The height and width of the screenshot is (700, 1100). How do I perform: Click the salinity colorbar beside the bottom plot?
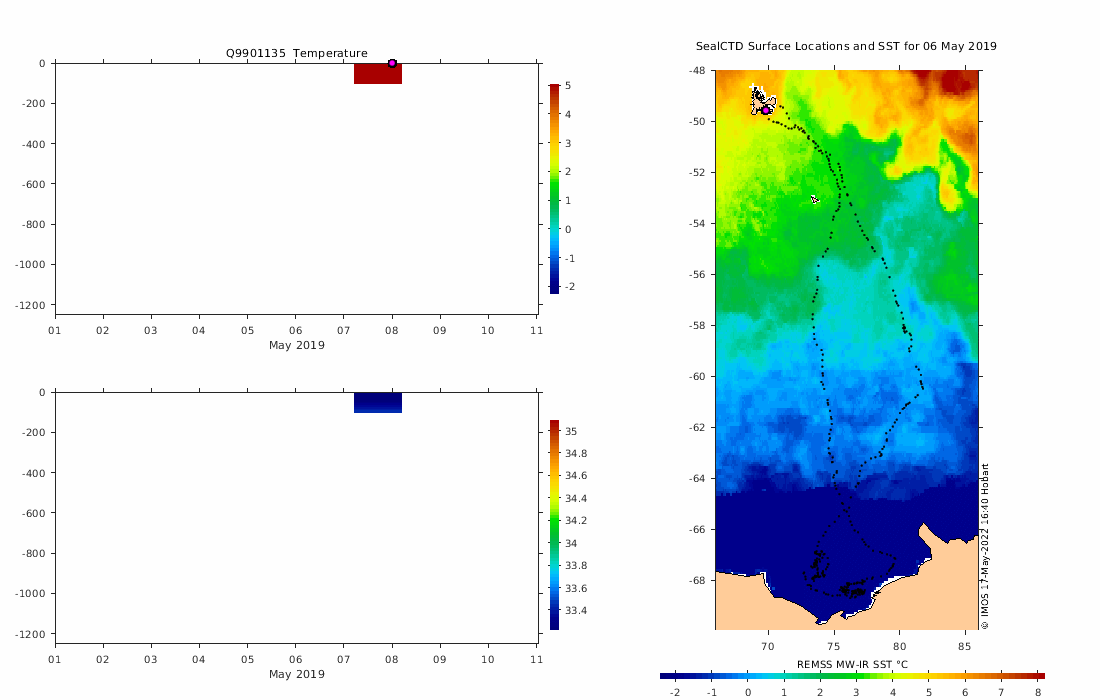[554, 525]
